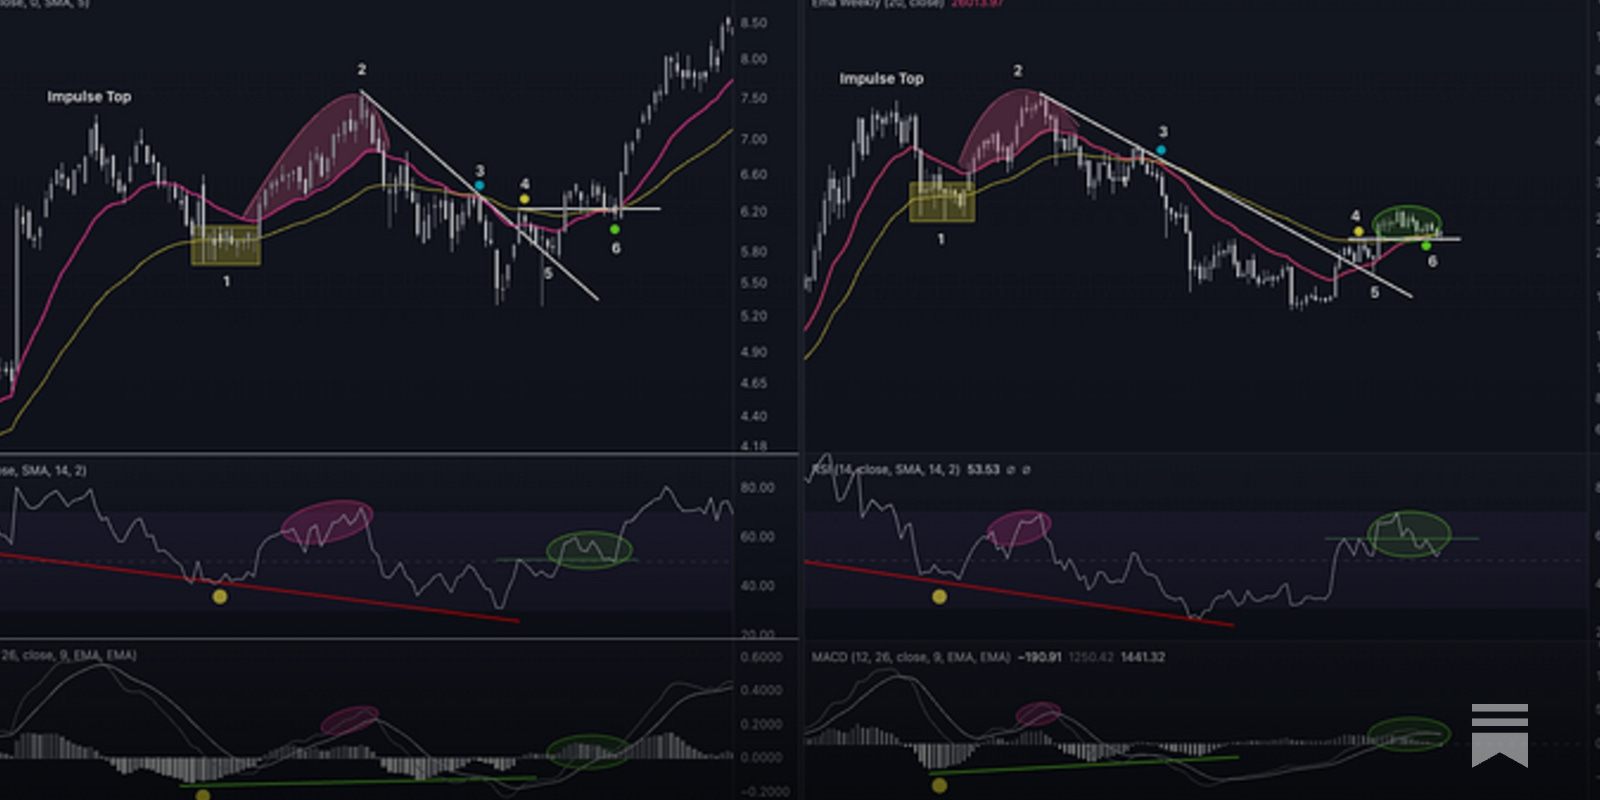Open the RSI (14, close, SMA, 14, 2) legend
Viewport: 1600px width, 800px height.
[886, 469]
